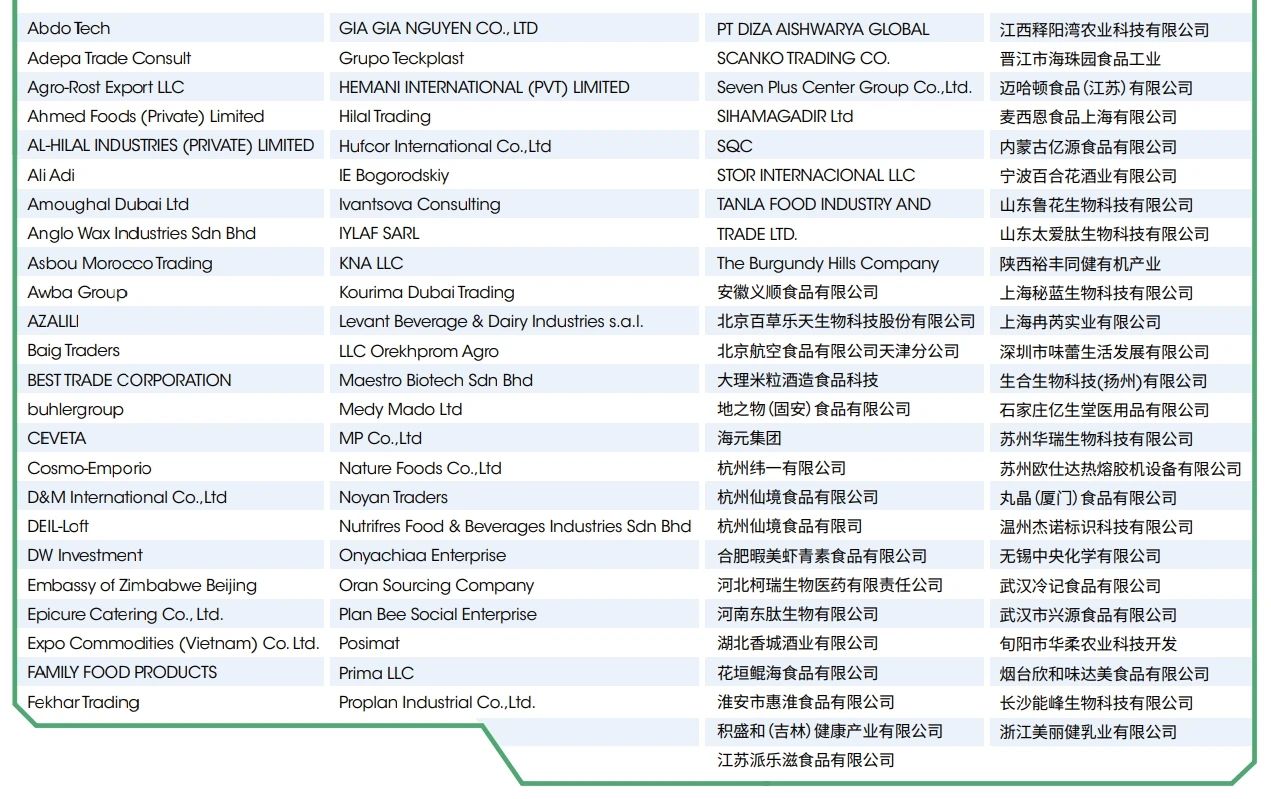
Task: Click 'Seven Plus Center Group Co.,Ltd.'
Action: (x=844, y=87)
